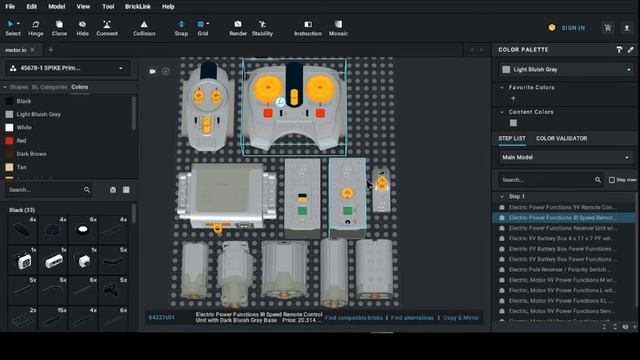Toggle the Grid option

203,28
